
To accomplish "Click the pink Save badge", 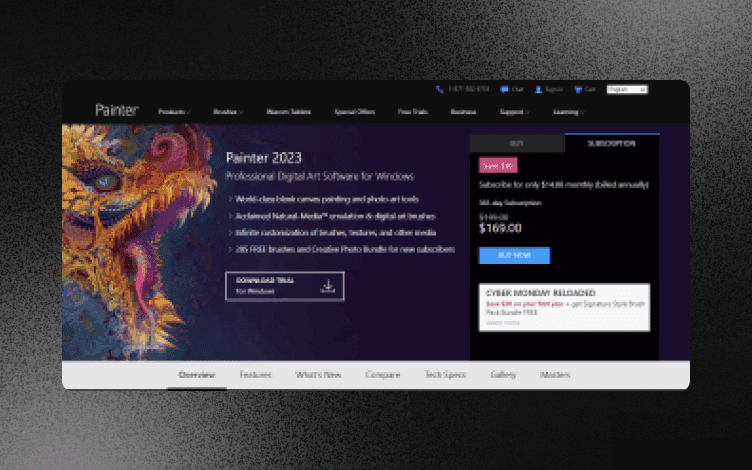I will tap(498, 165).
